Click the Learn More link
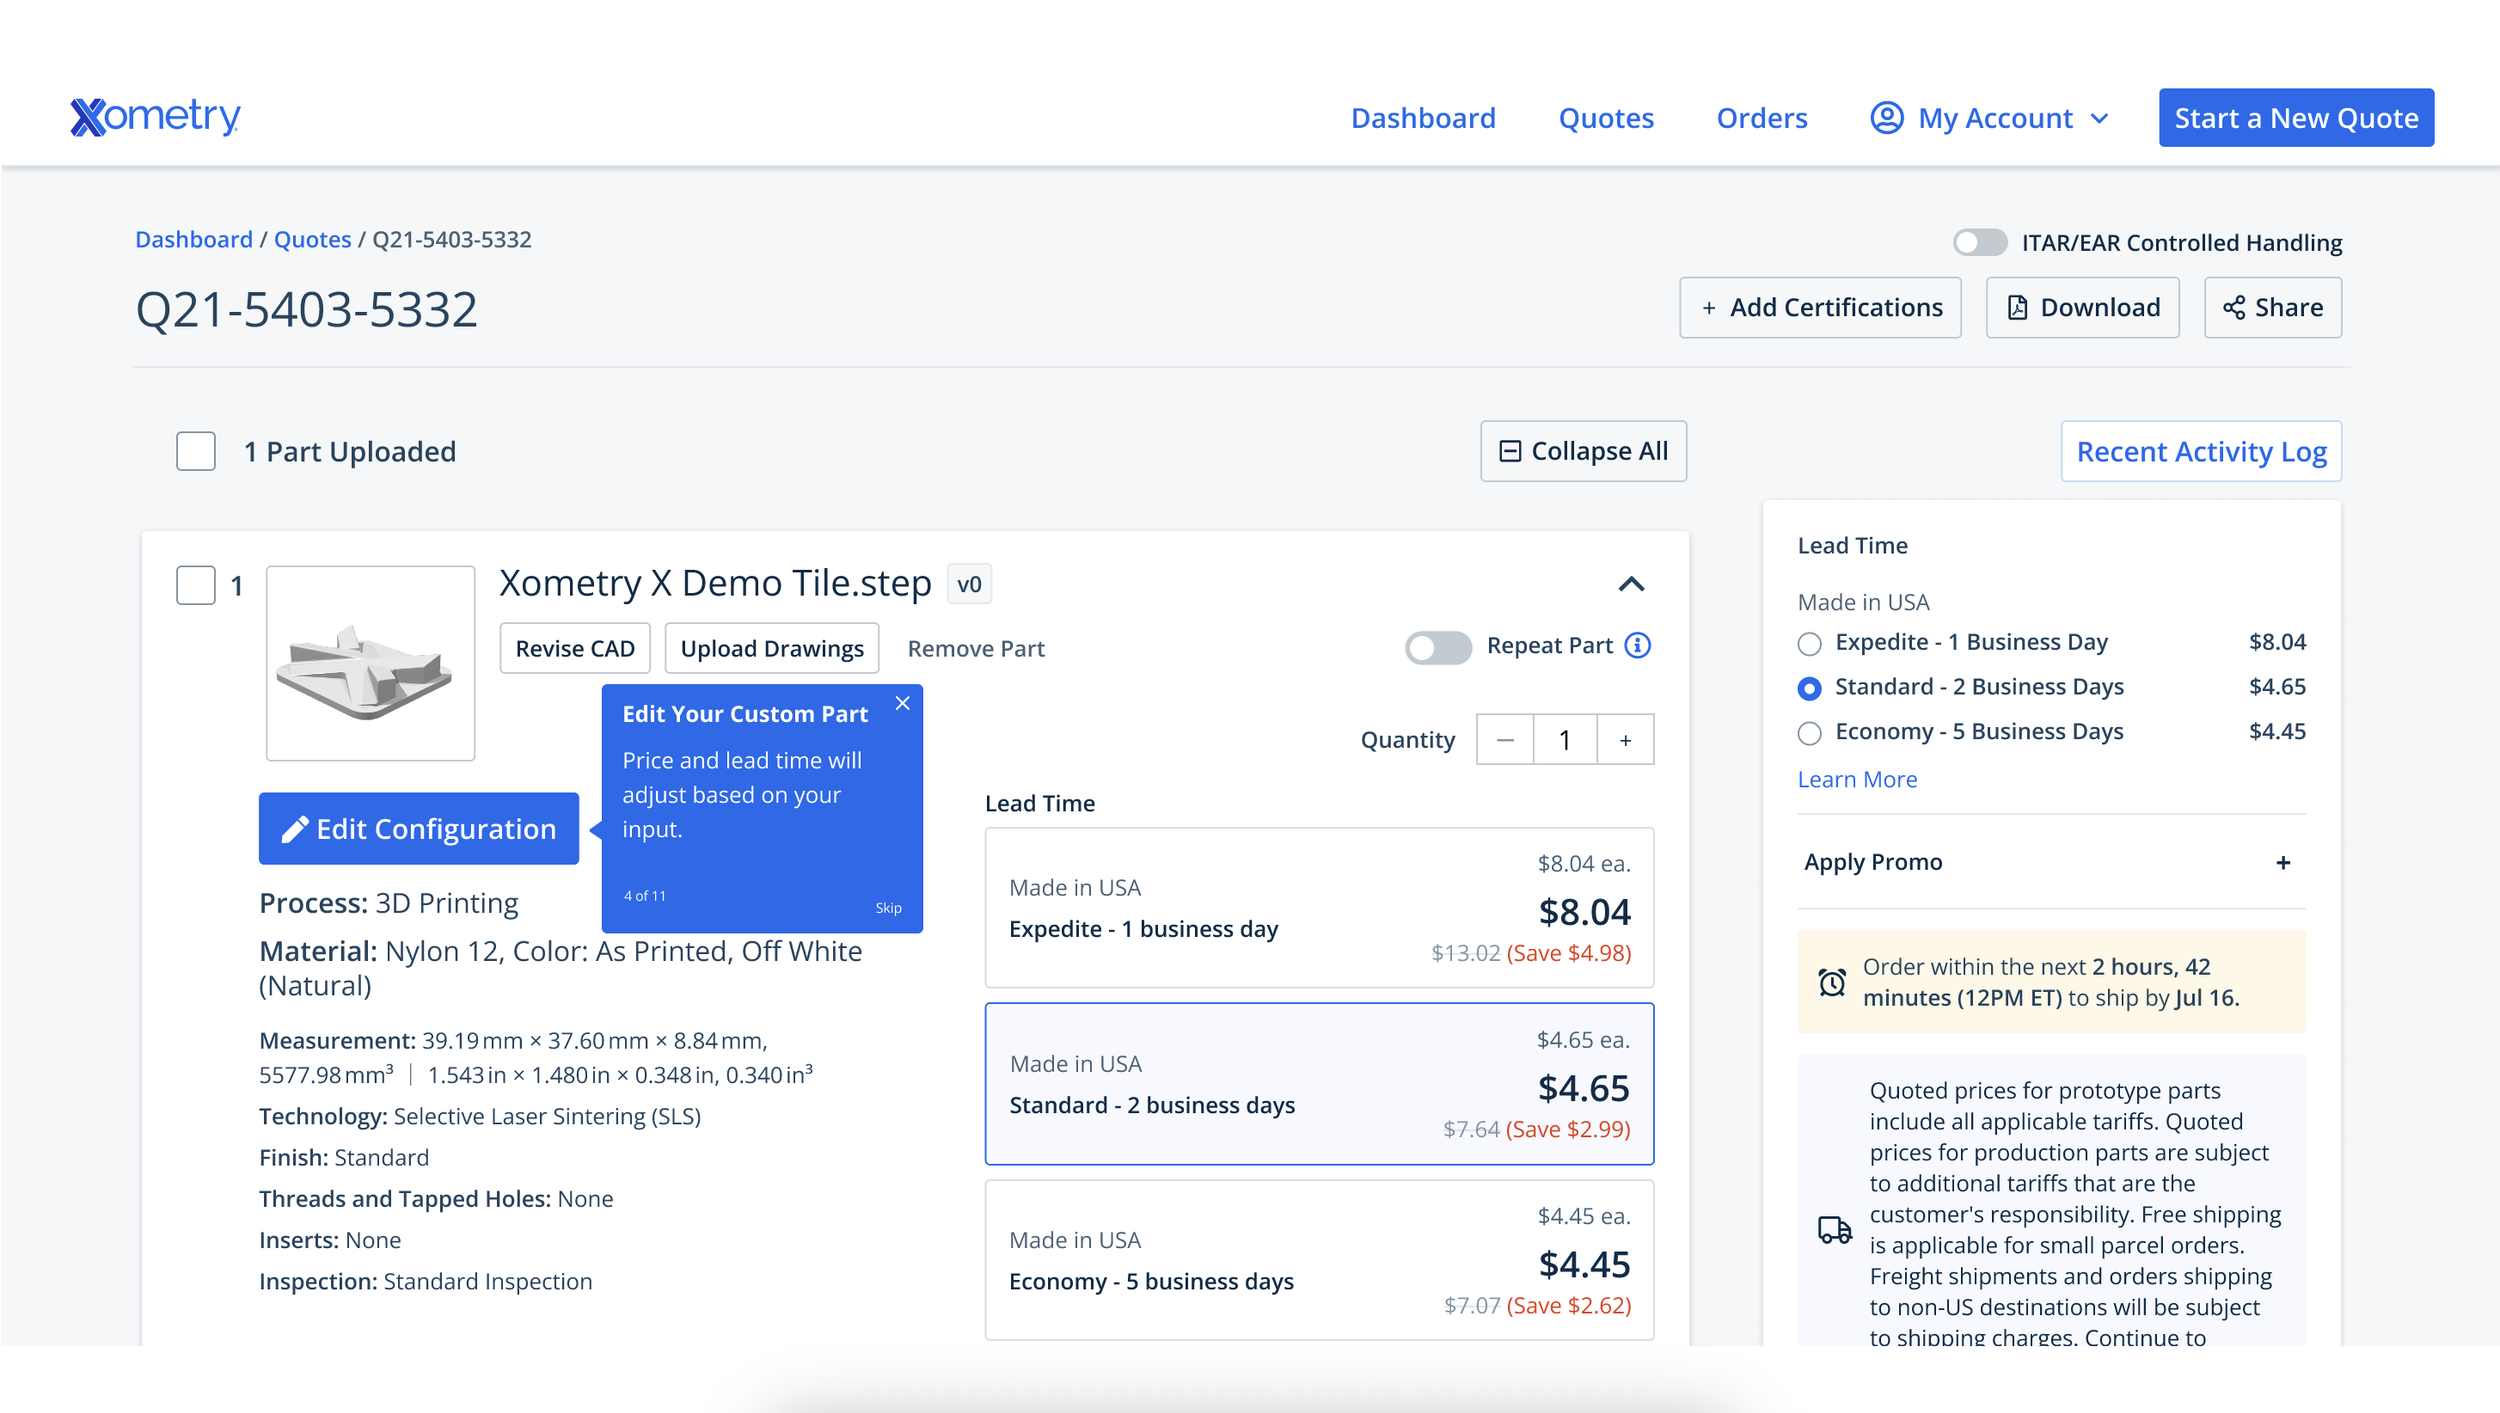 1857,780
